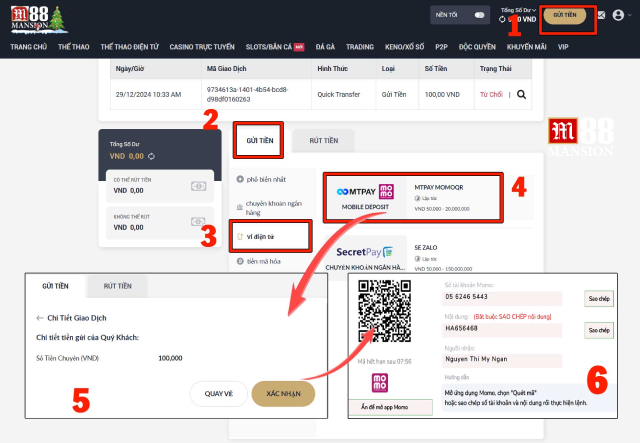Viewport: 640px width, 443px height.
Task: Open the Đá Gà menu
Action: [x=325, y=47]
